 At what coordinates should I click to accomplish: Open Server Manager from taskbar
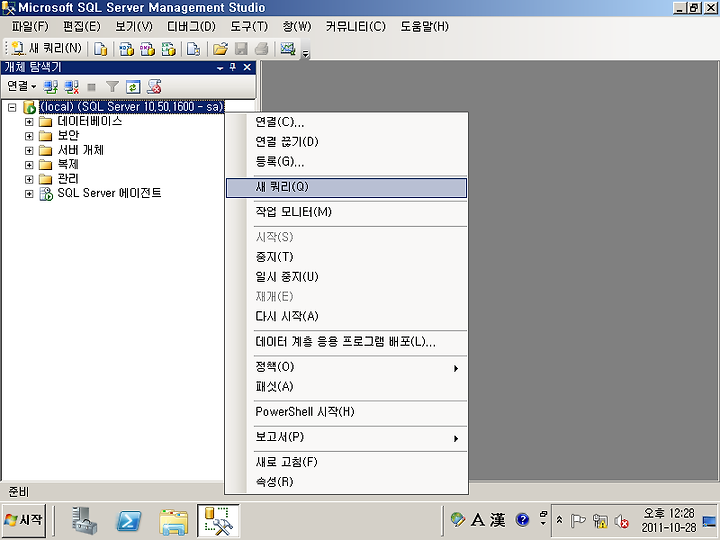coord(84,521)
